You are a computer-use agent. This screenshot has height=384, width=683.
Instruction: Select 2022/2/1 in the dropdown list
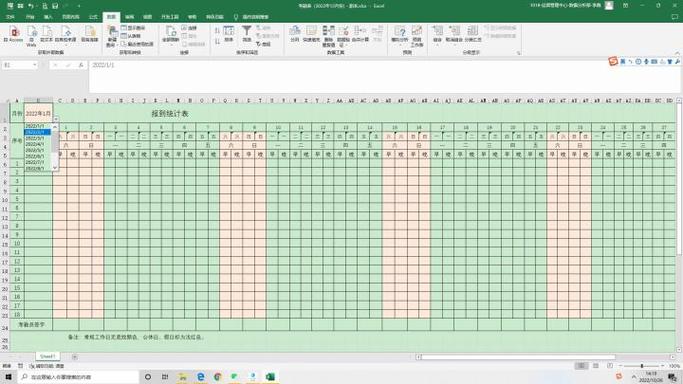click(x=37, y=132)
